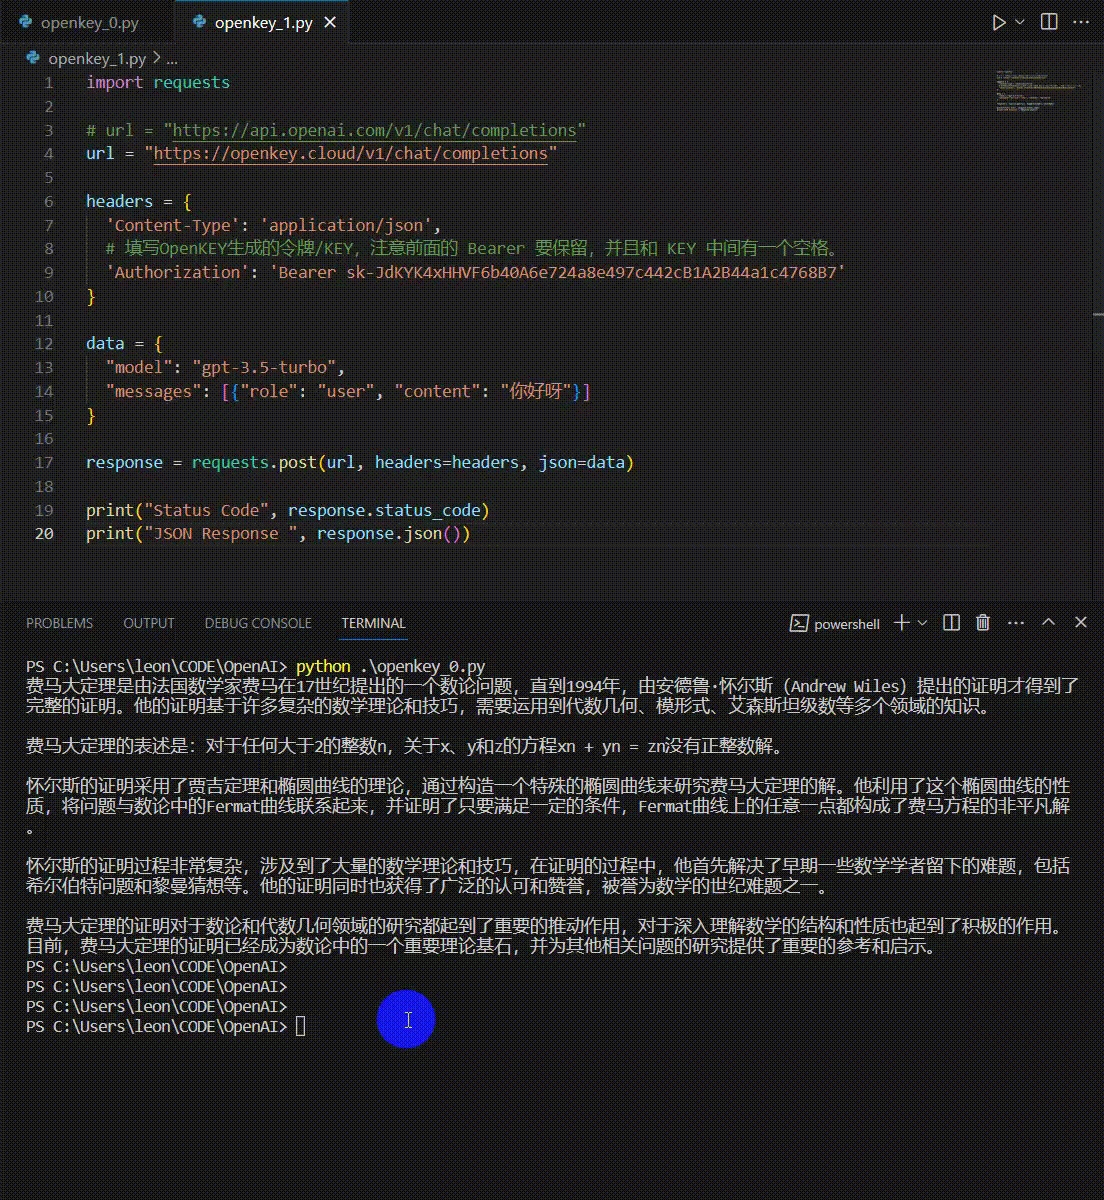Open editor More Actions menu

click(1081, 22)
